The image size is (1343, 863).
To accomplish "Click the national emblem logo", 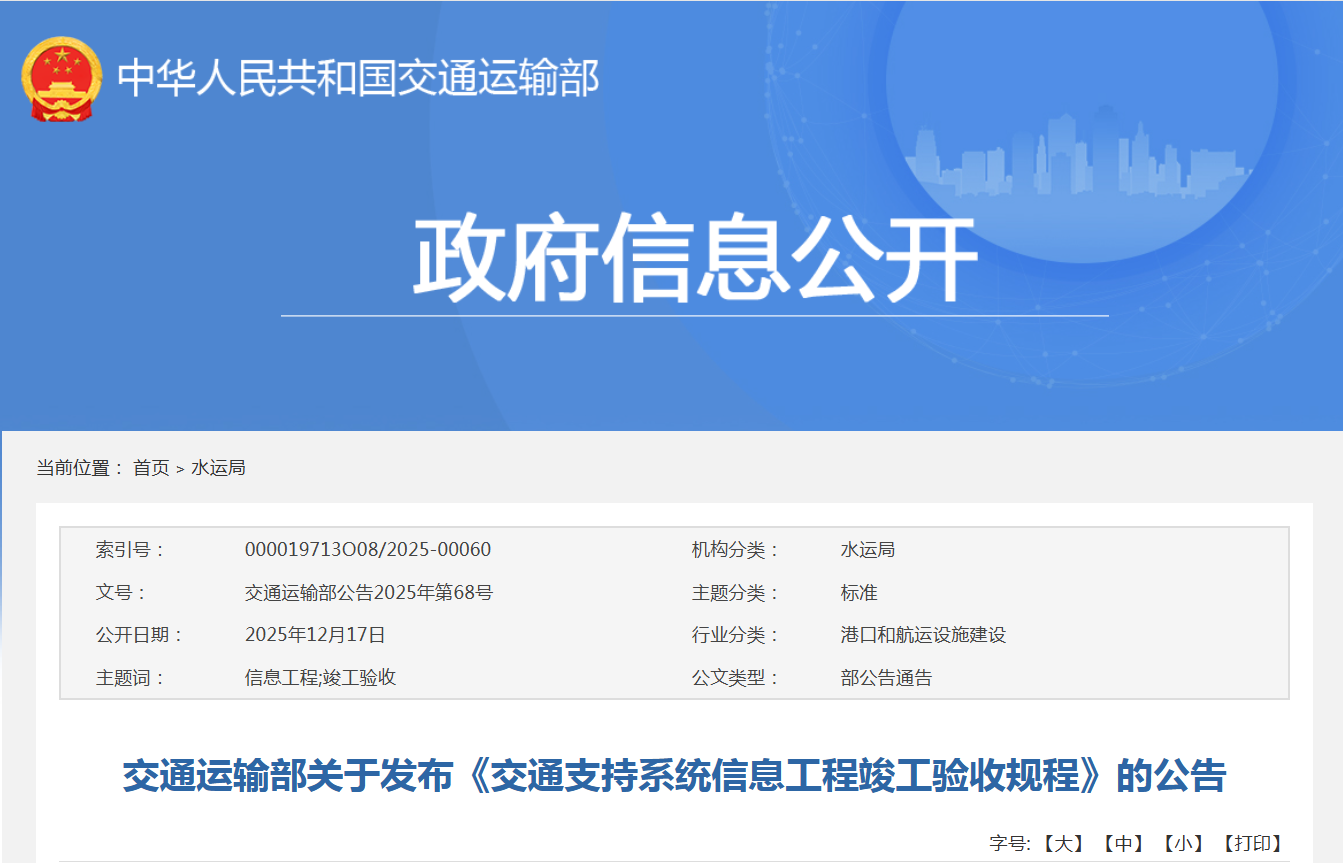I will click(x=61, y=78).
